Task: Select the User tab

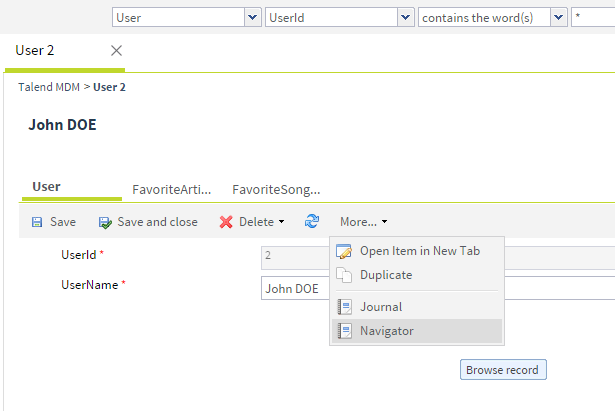Action: point(47,187)
